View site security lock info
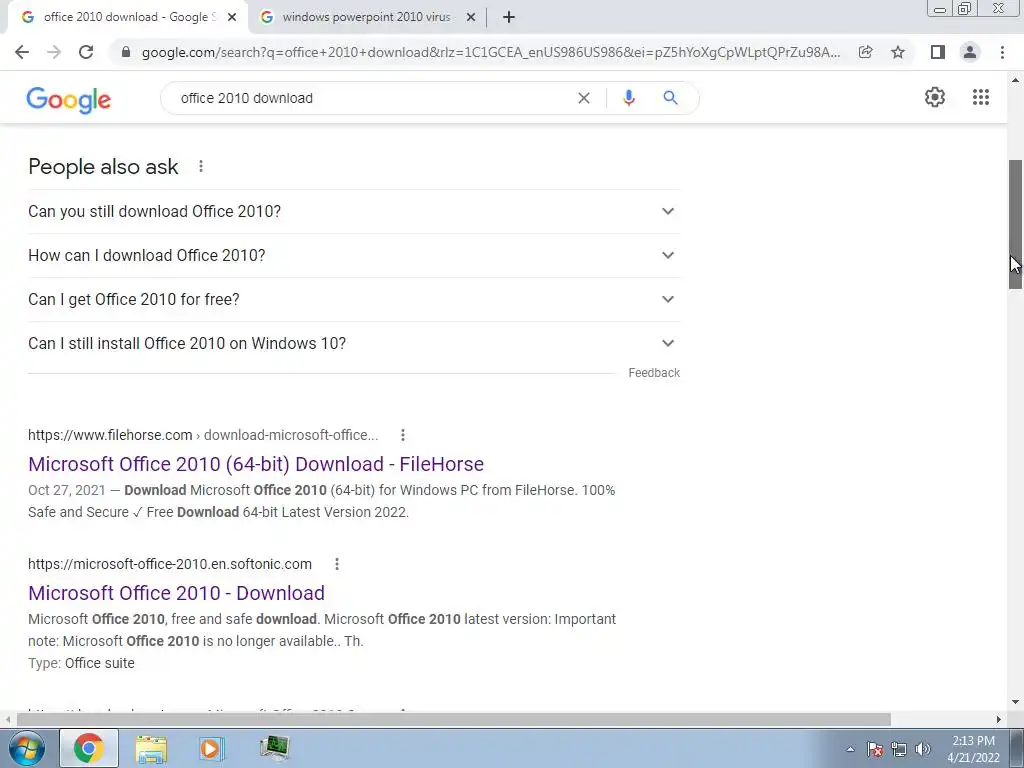The image size is (1024, 768). (127, 52)
